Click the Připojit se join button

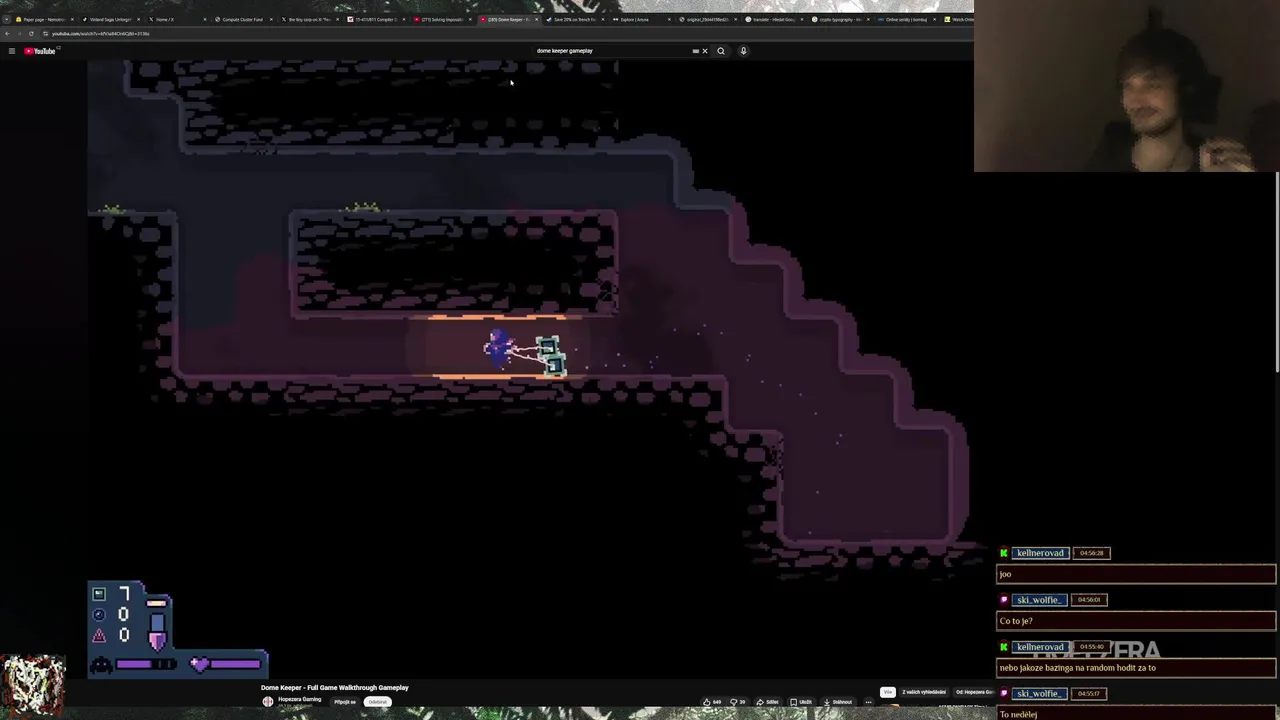pos(345,702)
